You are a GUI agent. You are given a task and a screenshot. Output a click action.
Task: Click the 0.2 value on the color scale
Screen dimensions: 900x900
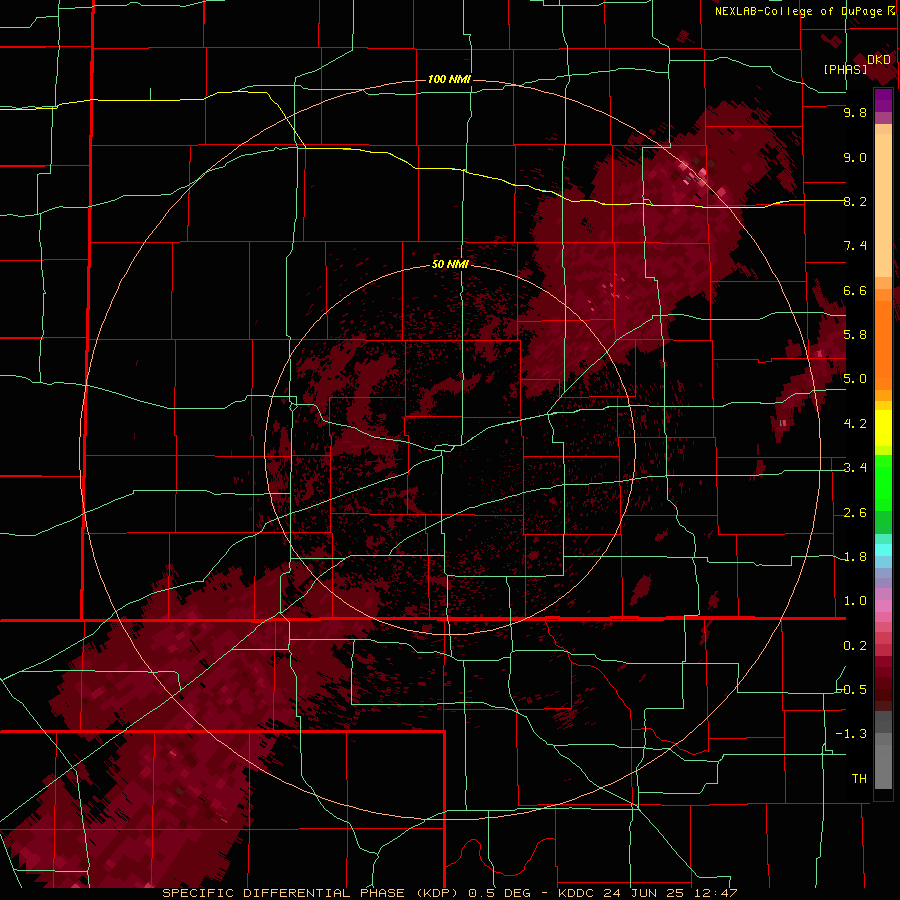tap(855, 646)
